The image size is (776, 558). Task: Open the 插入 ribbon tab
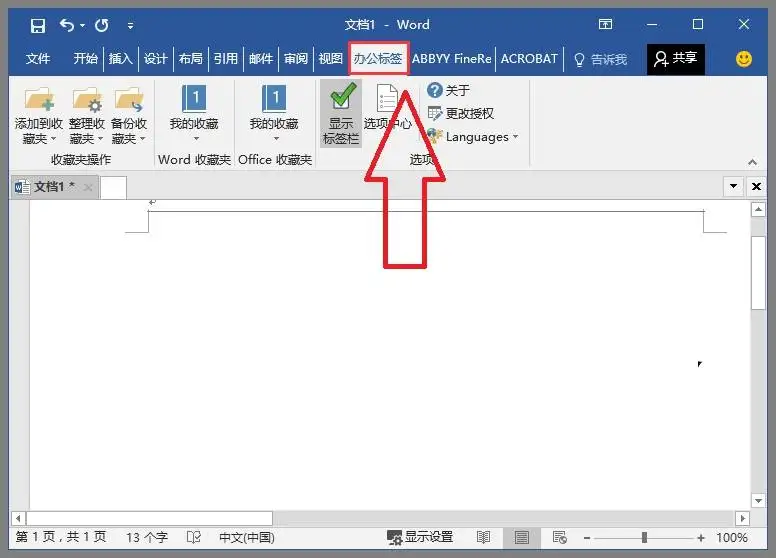click(x=121, y=59)
